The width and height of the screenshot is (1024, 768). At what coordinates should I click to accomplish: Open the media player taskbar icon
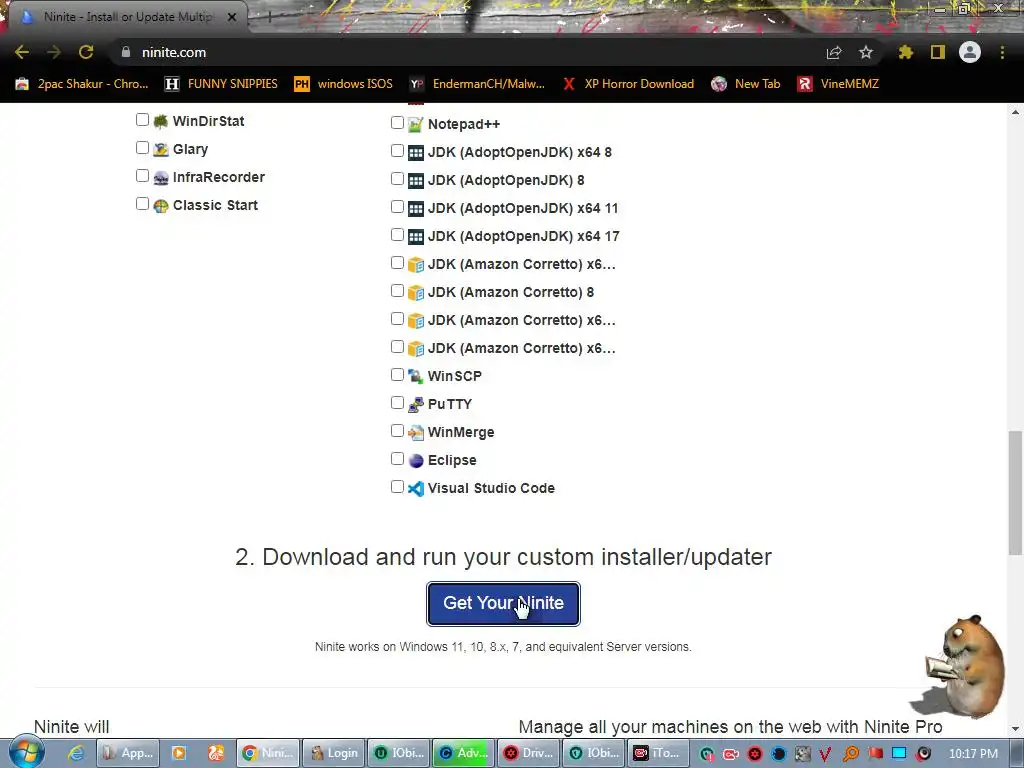coord(178,753)
